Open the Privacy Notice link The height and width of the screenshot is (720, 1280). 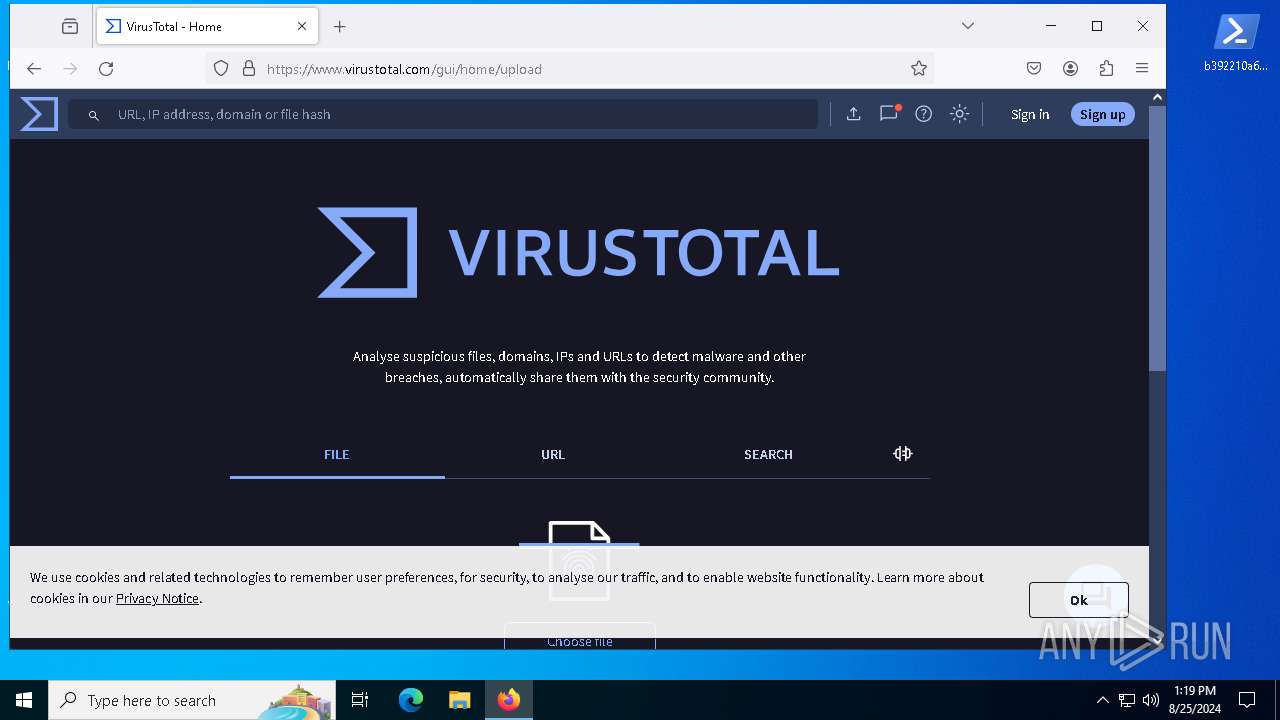[x=157, y=598]
